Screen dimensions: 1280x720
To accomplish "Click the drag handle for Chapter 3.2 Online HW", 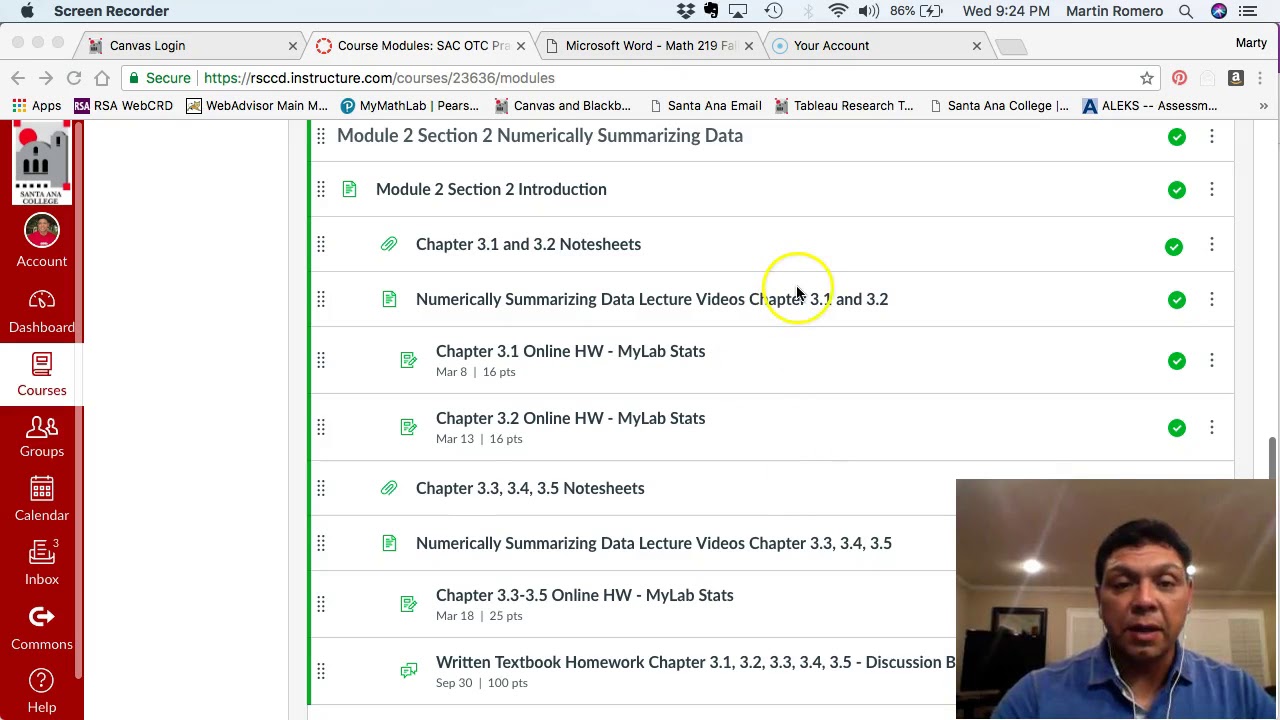I will [321, 427].
